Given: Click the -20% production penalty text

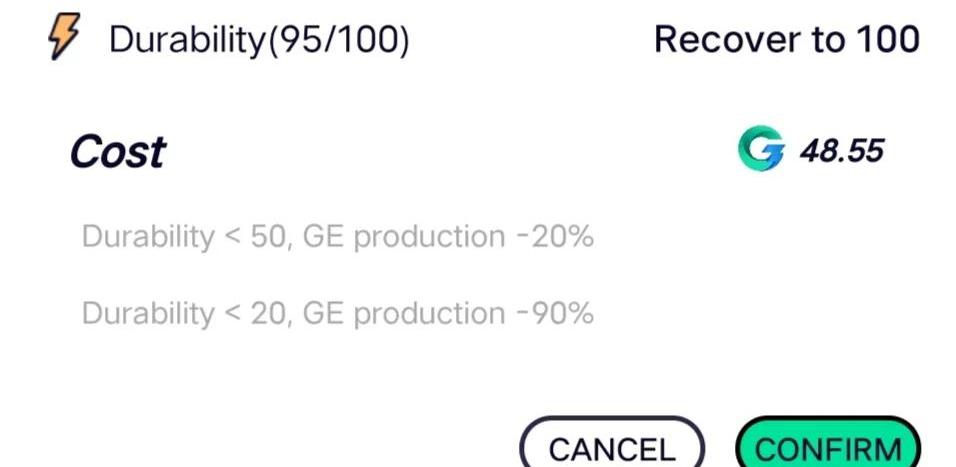Looking at the screenshot, I should (555, 237).
